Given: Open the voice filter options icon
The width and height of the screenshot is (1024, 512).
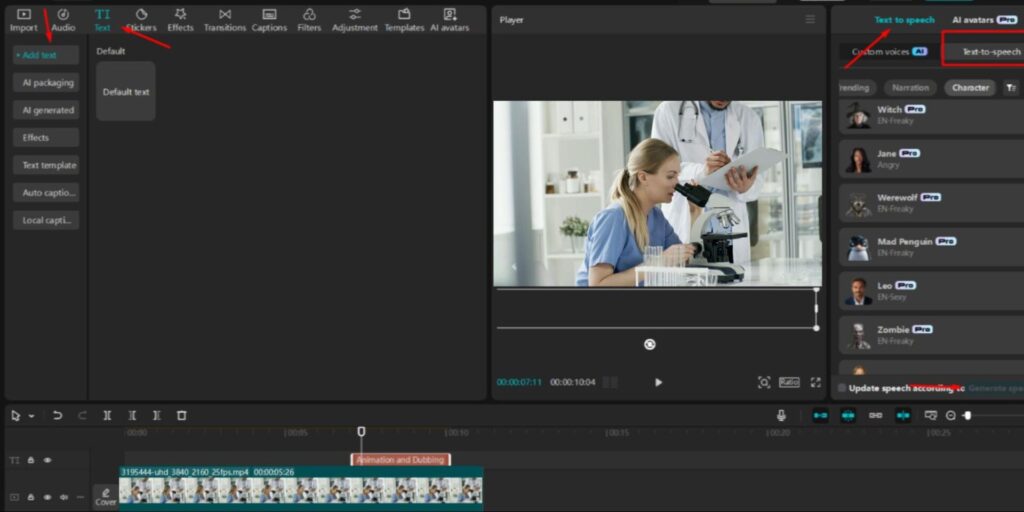Looking at the screenshot, I should click(1010, 88).
